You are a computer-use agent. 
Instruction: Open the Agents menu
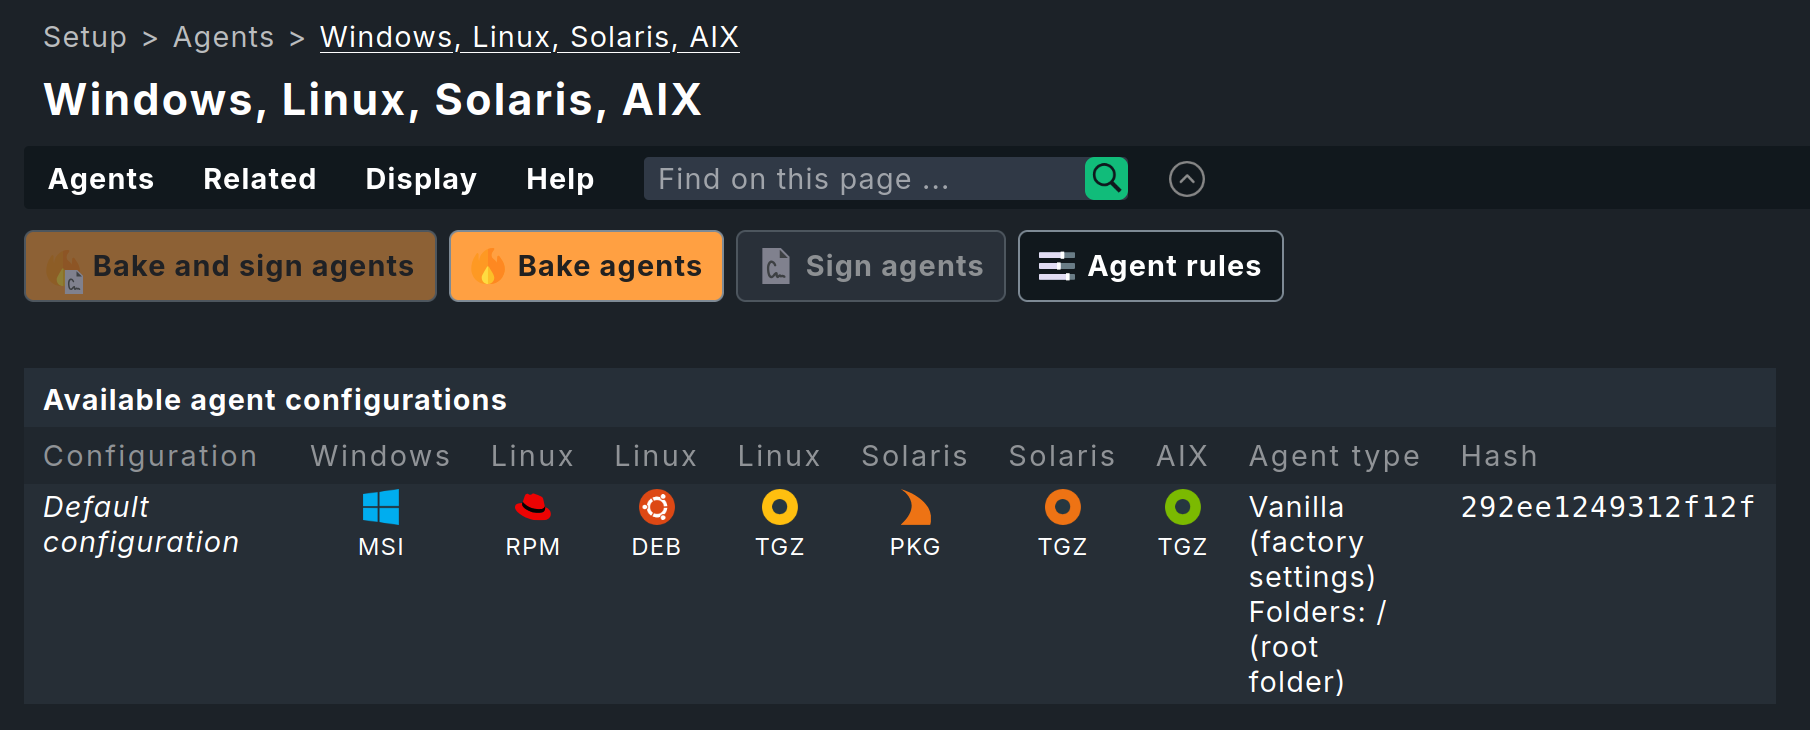pyautogui.click(x=100, y=178)
